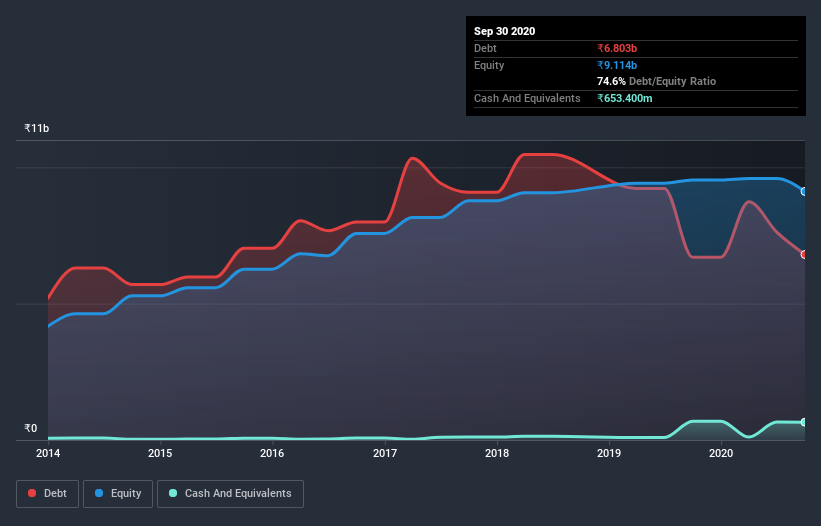Select the Debt endpoint marker on chart
Screen dimensions: 821x526
(x=804, y=254)
